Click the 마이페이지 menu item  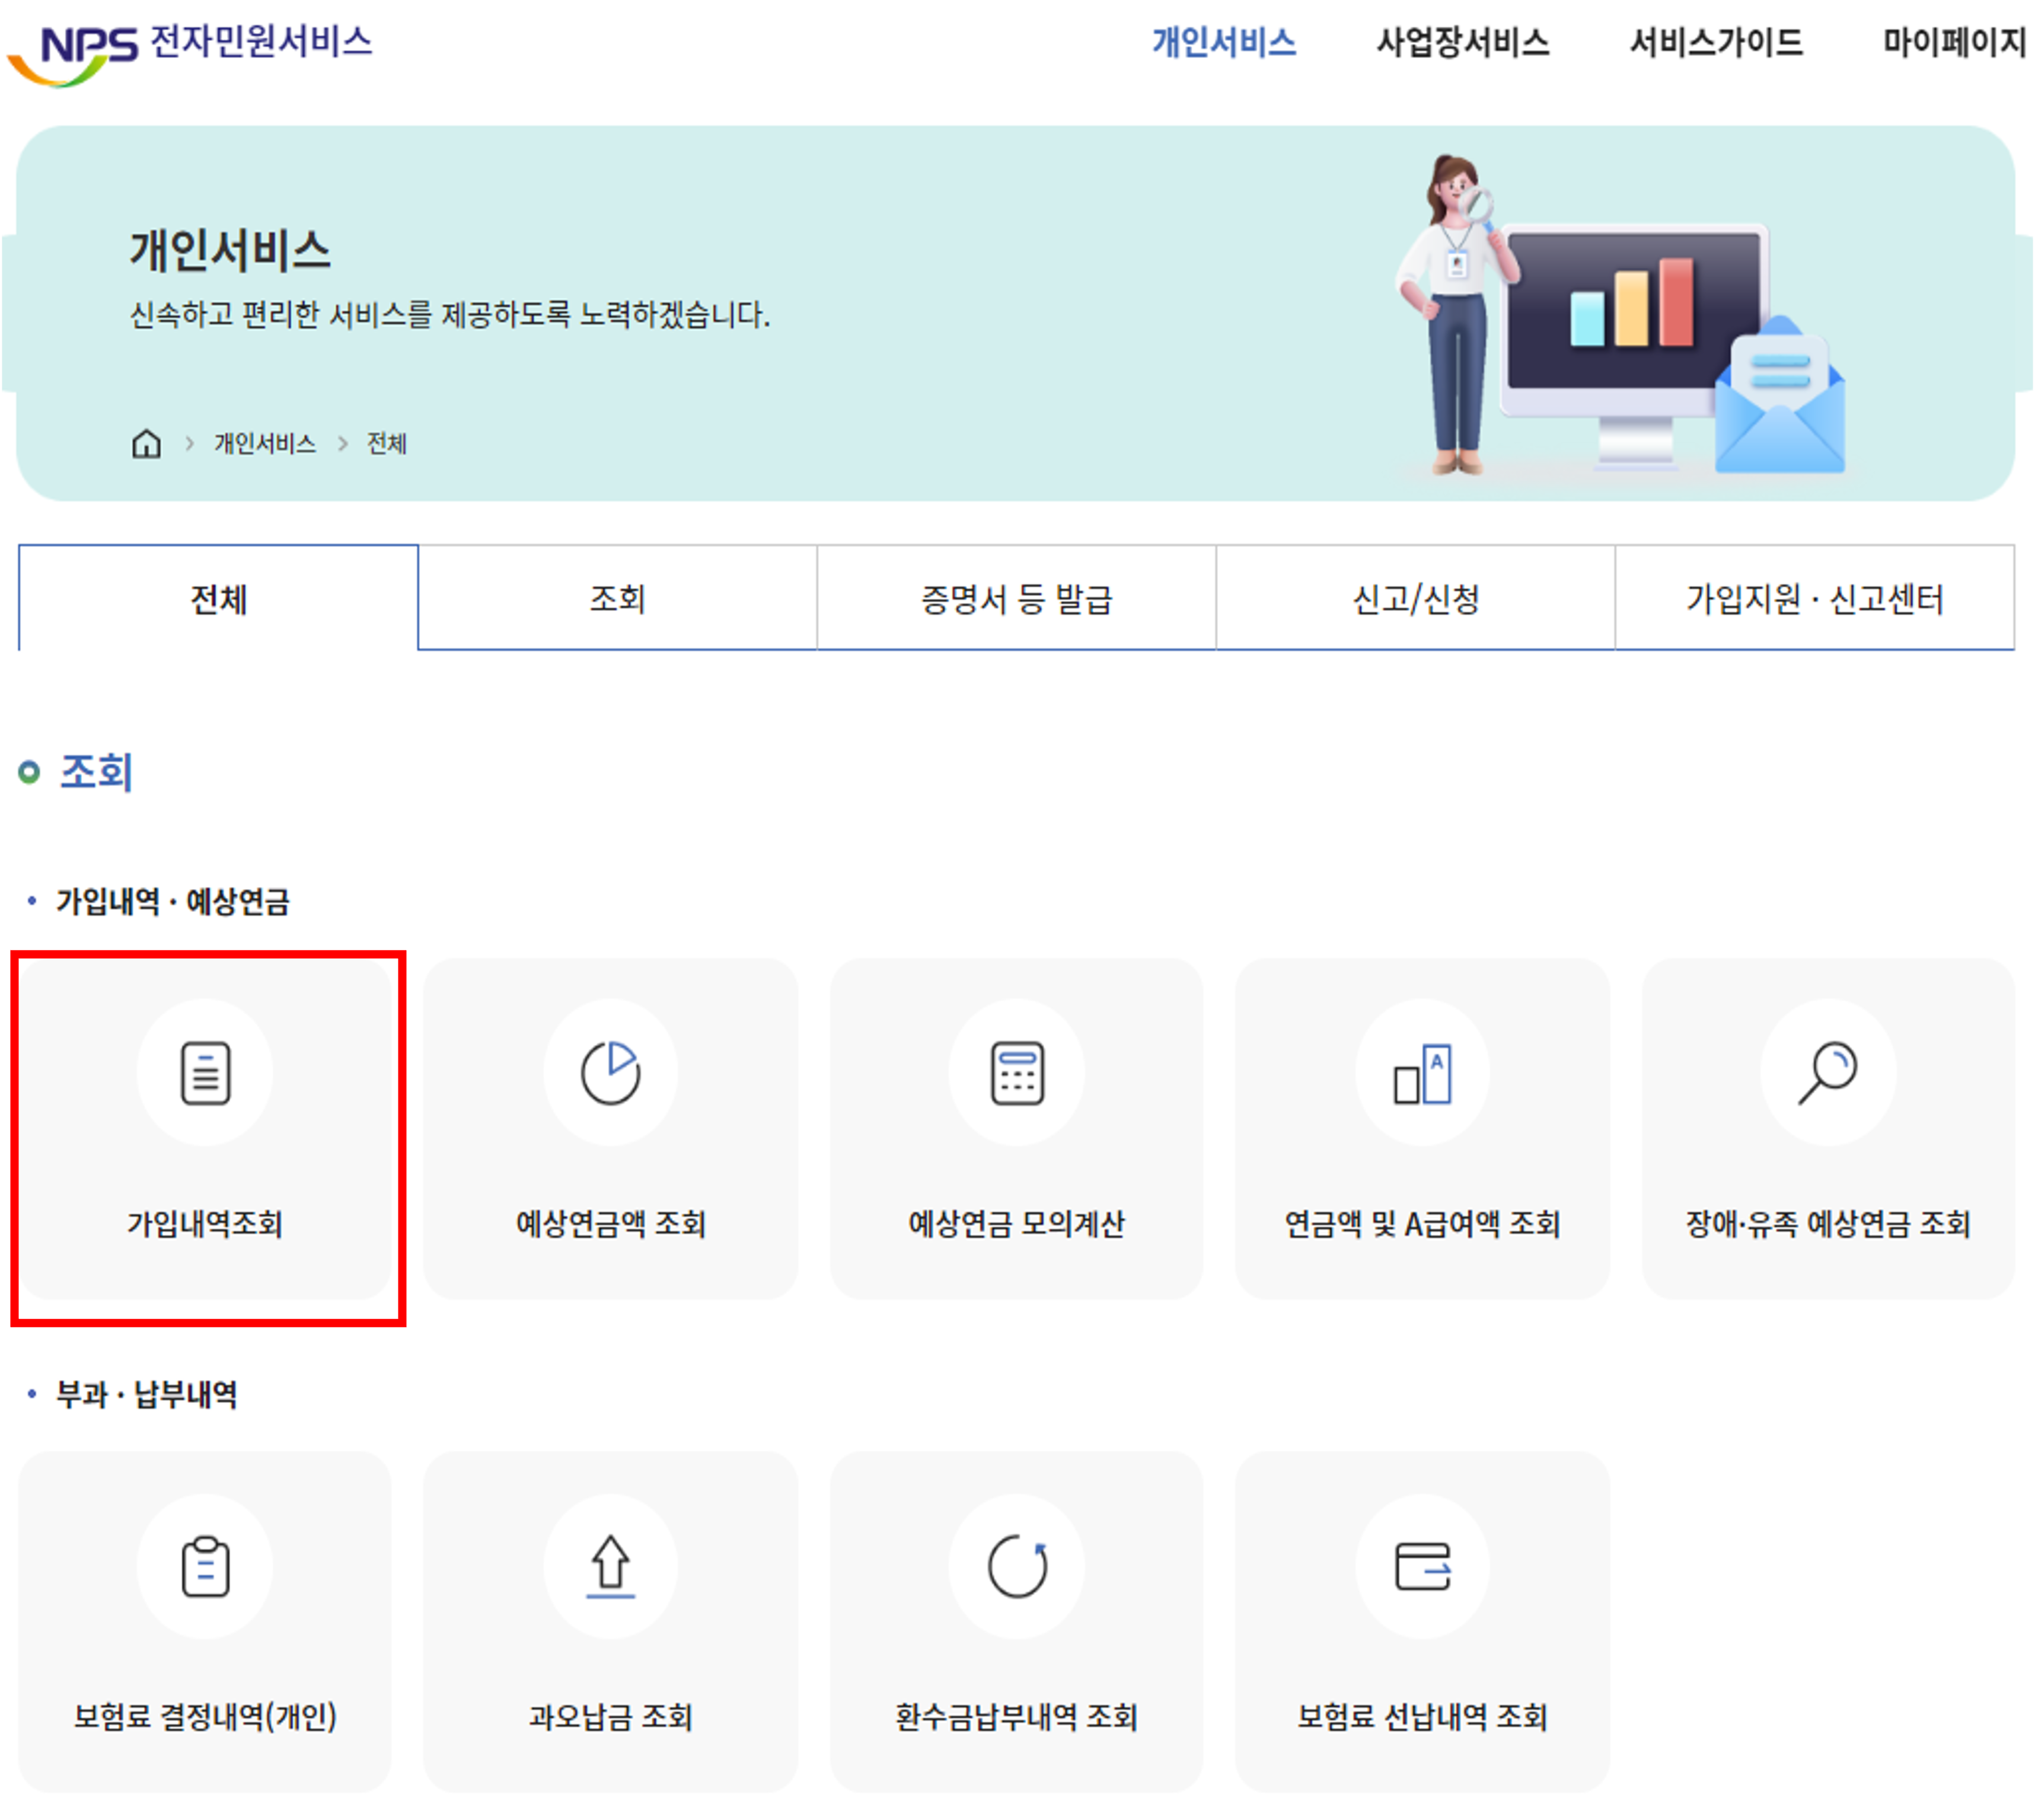point(1953,42)
